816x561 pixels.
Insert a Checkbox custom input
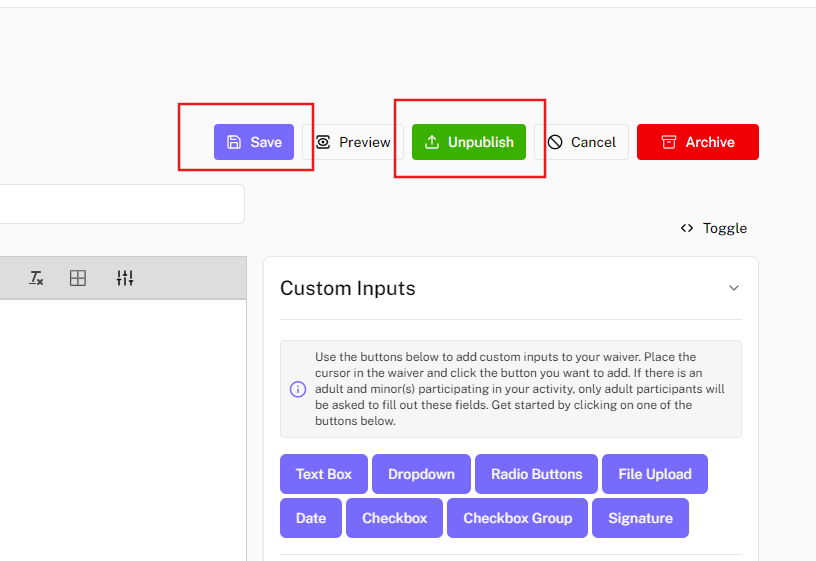coord(394,518)
